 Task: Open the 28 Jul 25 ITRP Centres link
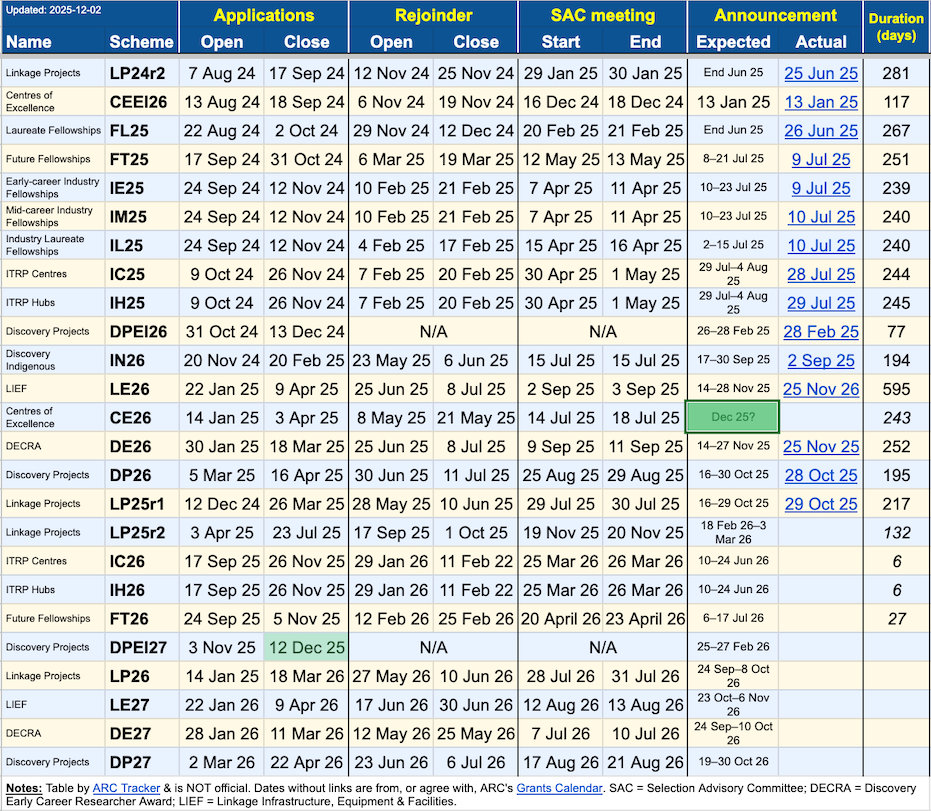[x=820, y=275]
